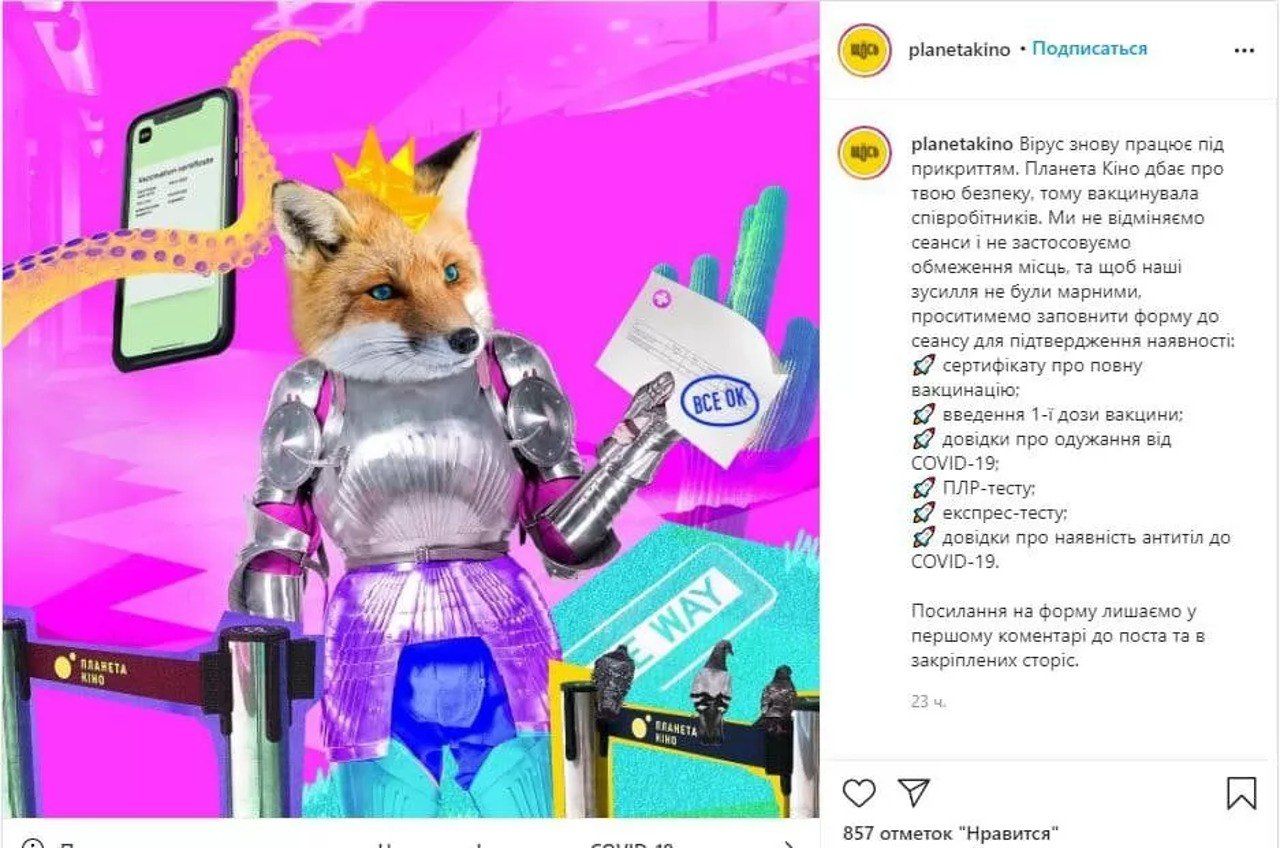Click the ВСЕ ОК stamp in image
The height and width of the screenshot is (848, 1280).
coord(719,401)
